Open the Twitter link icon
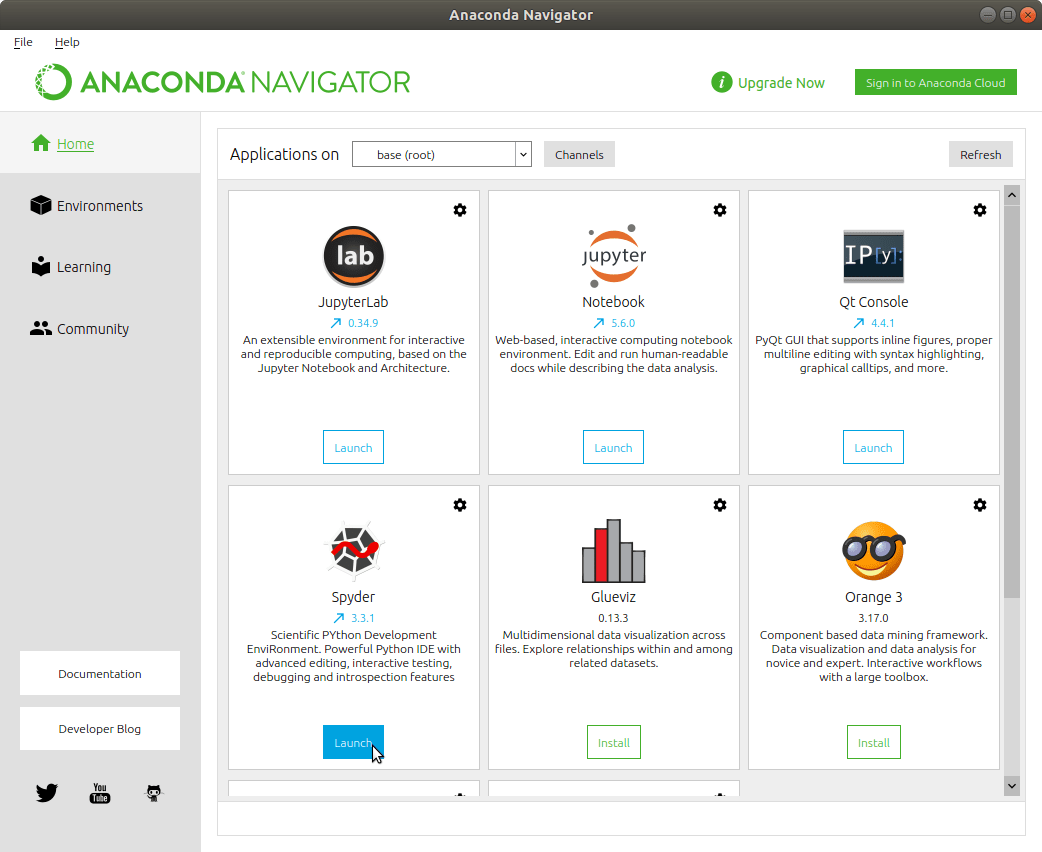 coord(47,793)
